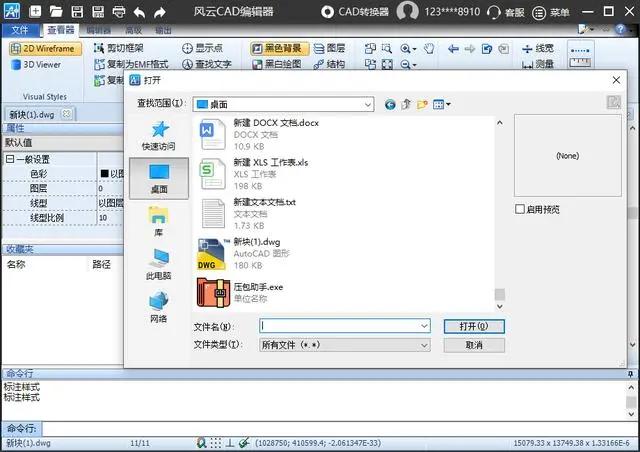Click the first save disk icon in title bar

pos(77,11)
